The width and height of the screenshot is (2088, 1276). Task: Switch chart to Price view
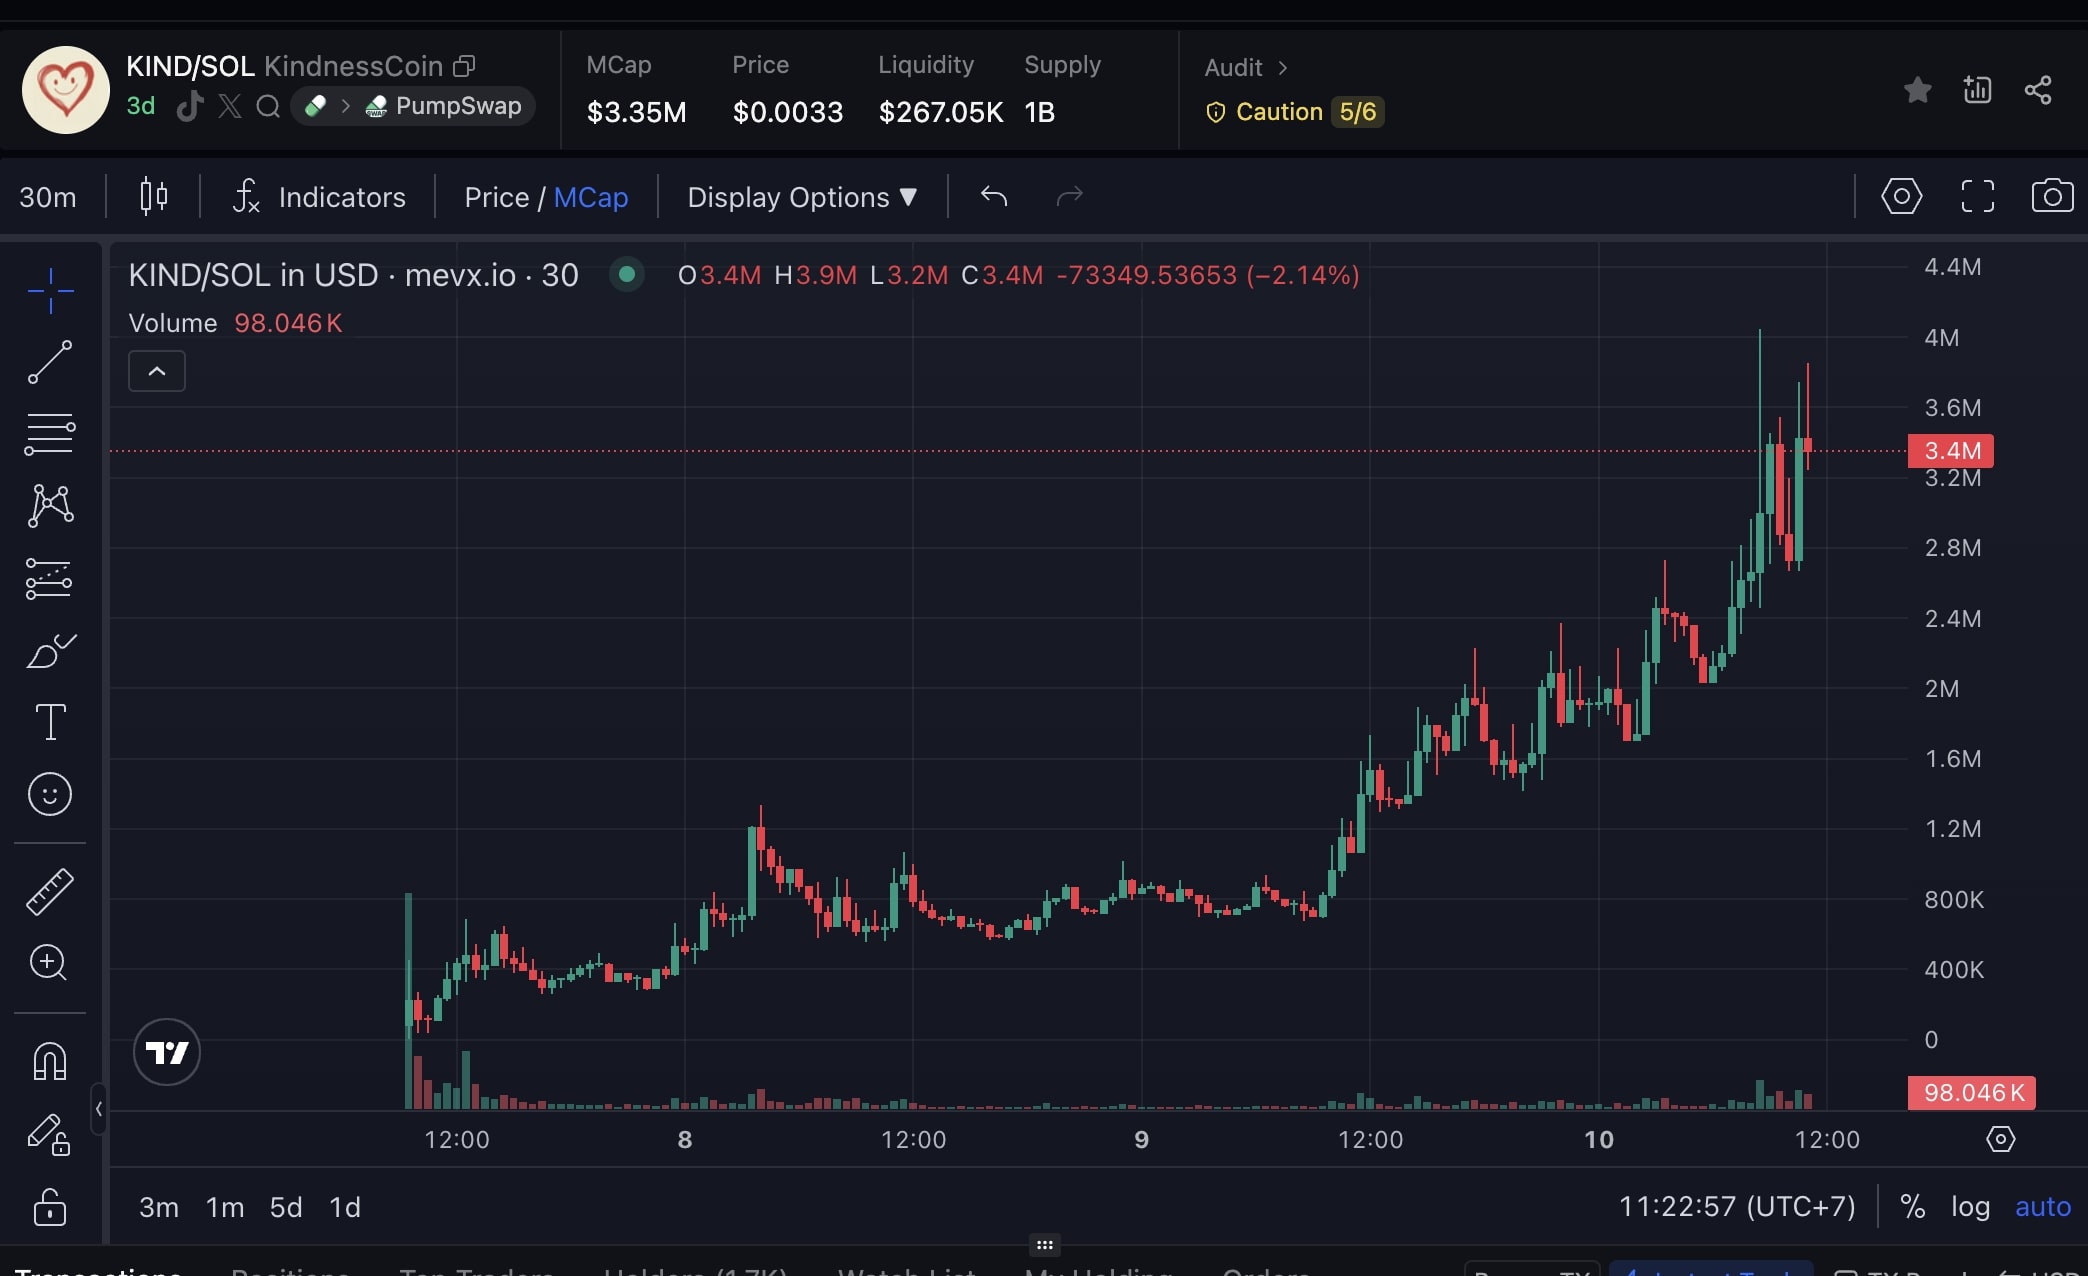(x=496, y=197)
